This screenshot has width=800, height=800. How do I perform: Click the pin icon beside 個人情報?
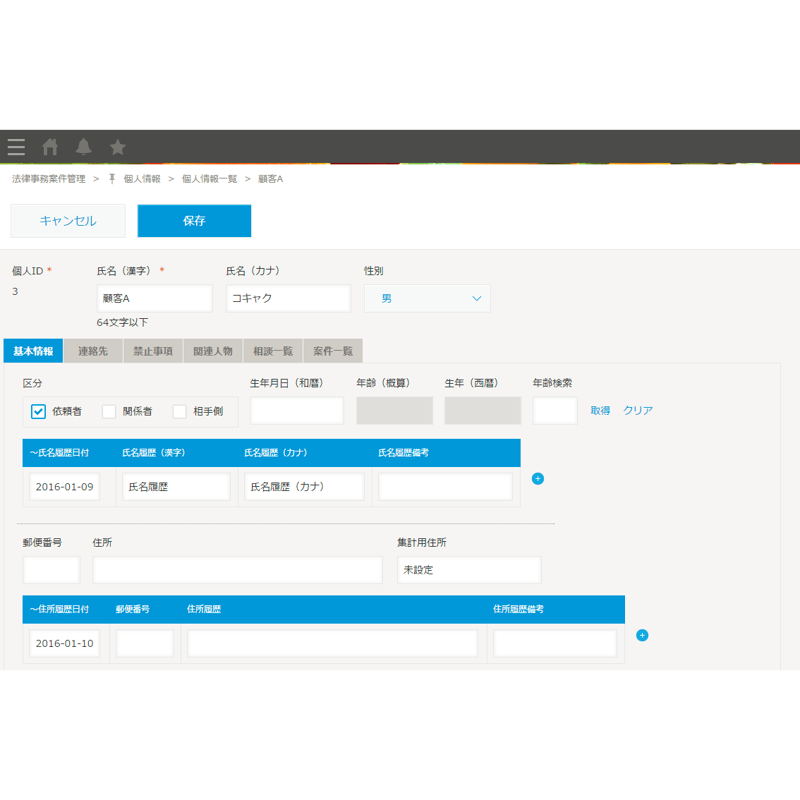112,179
